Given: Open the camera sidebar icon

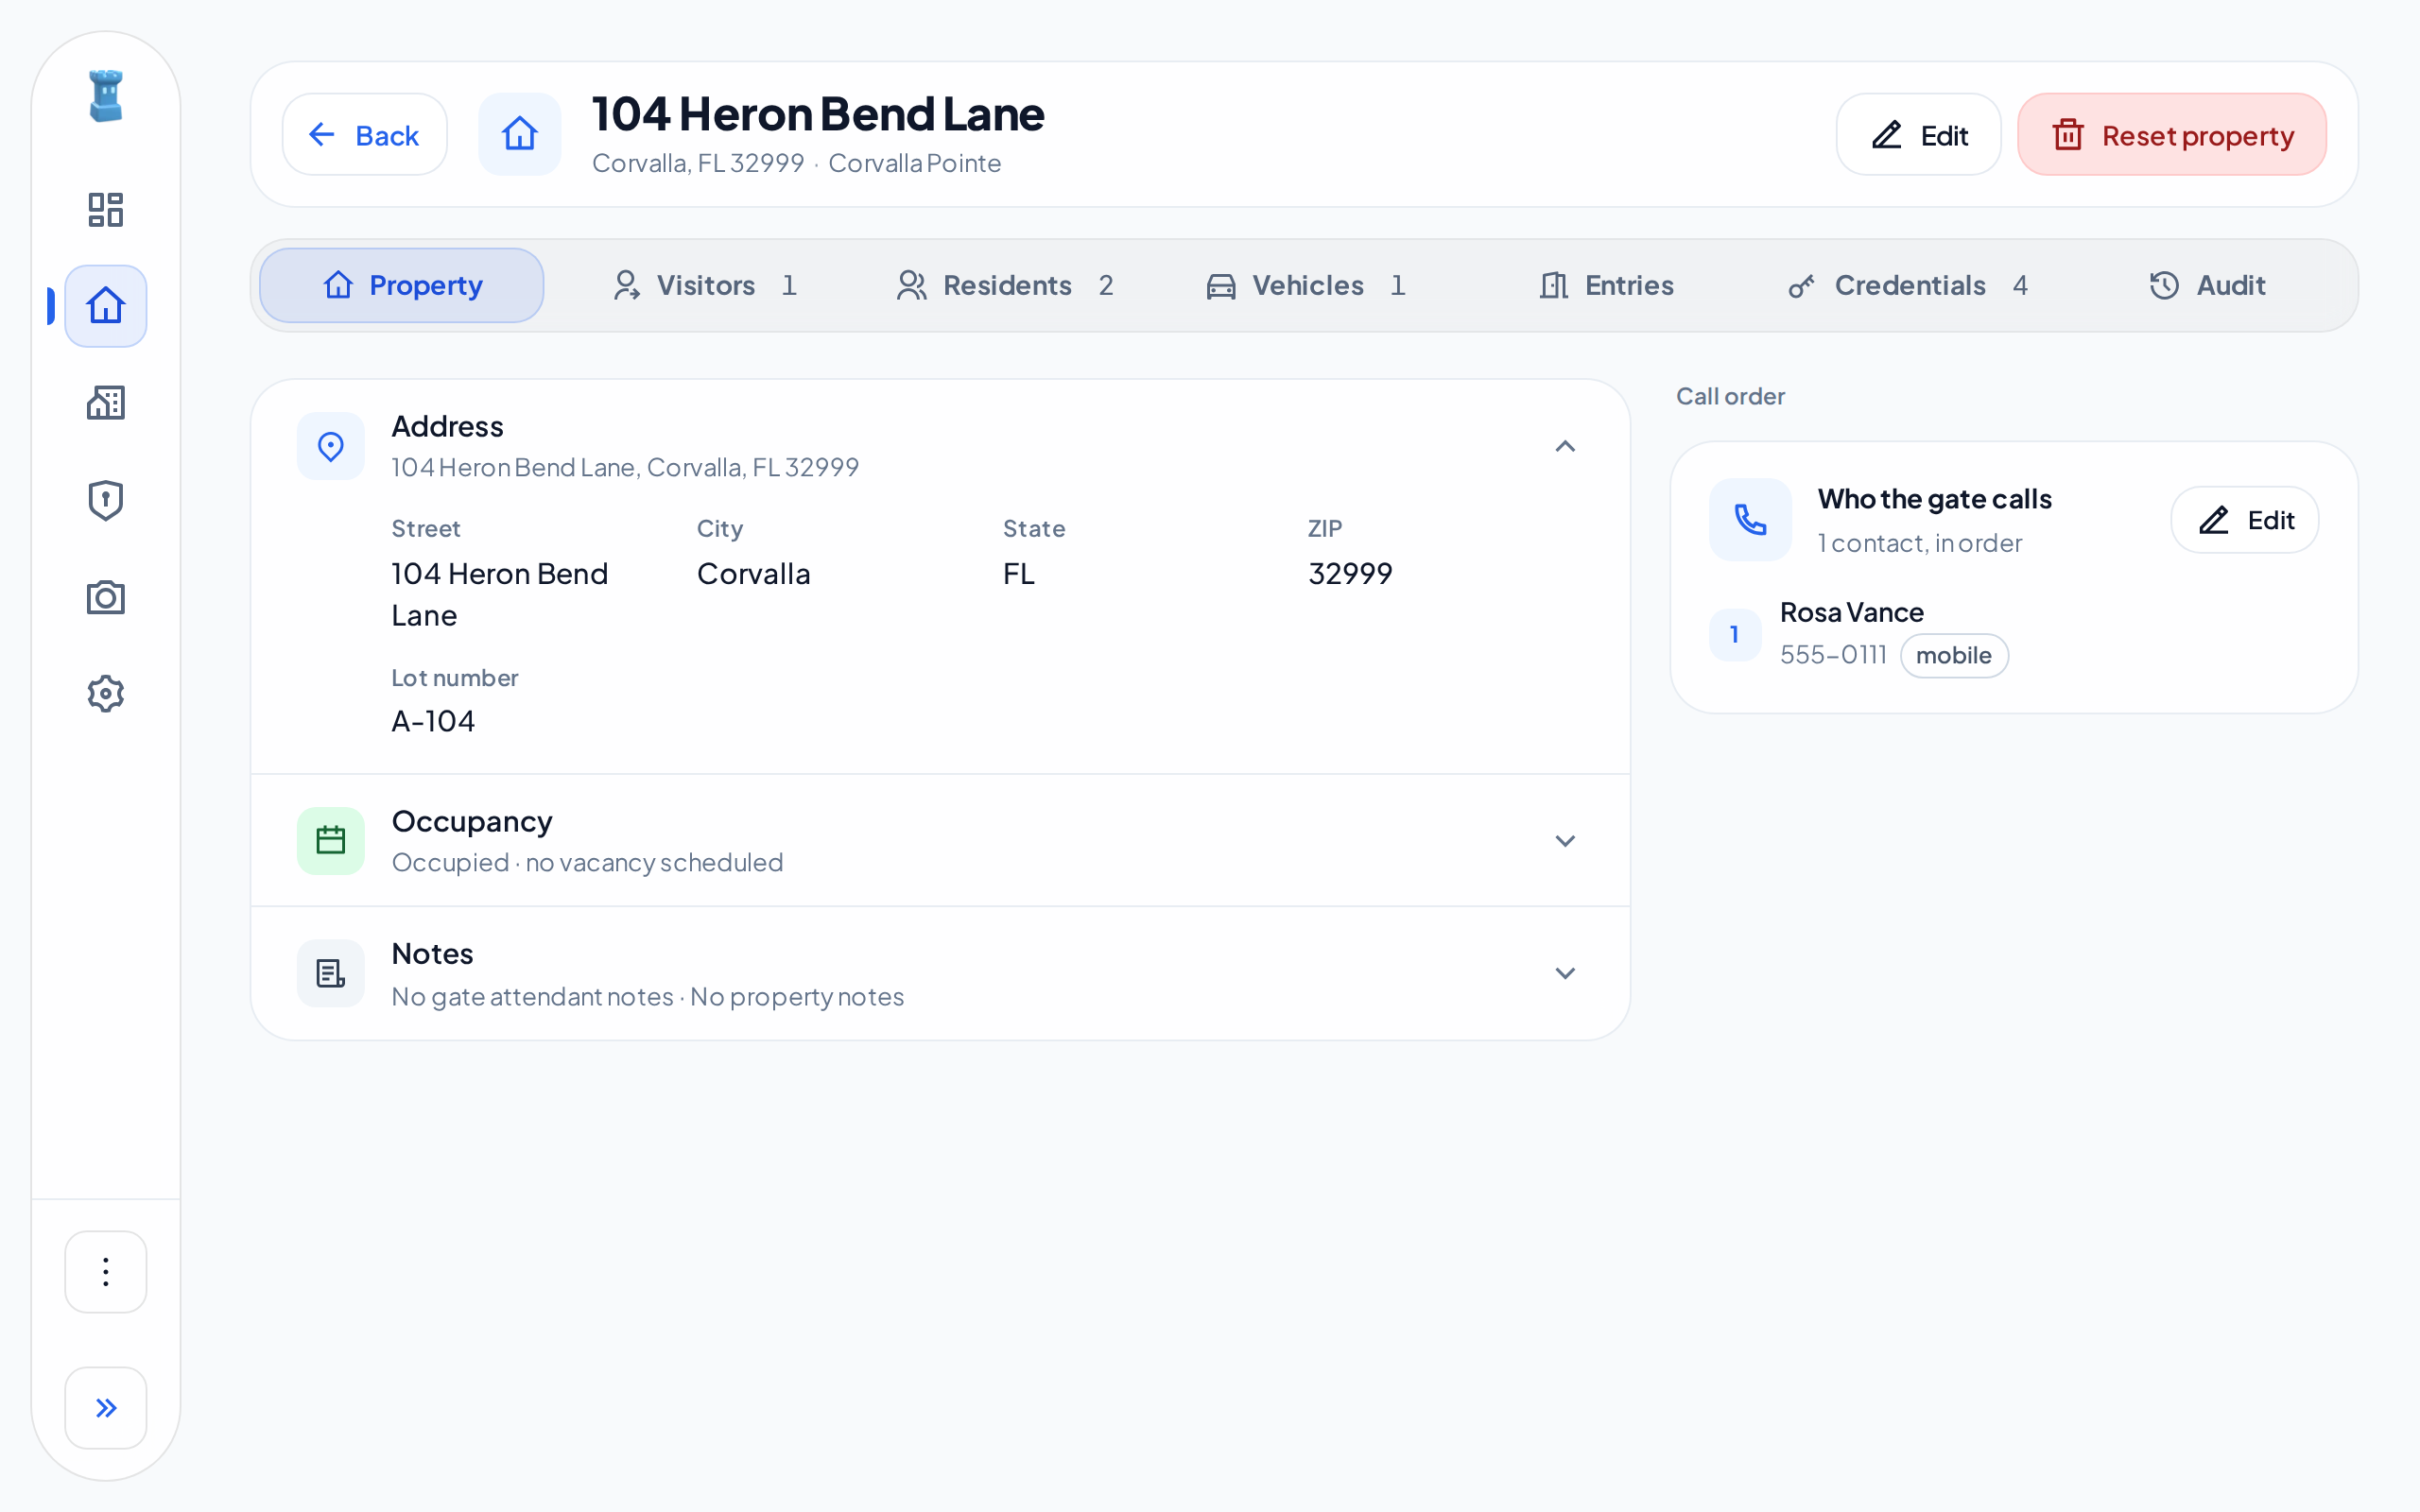Looking at the screenshot, I should pyautogui.click(x=105, y=597).
